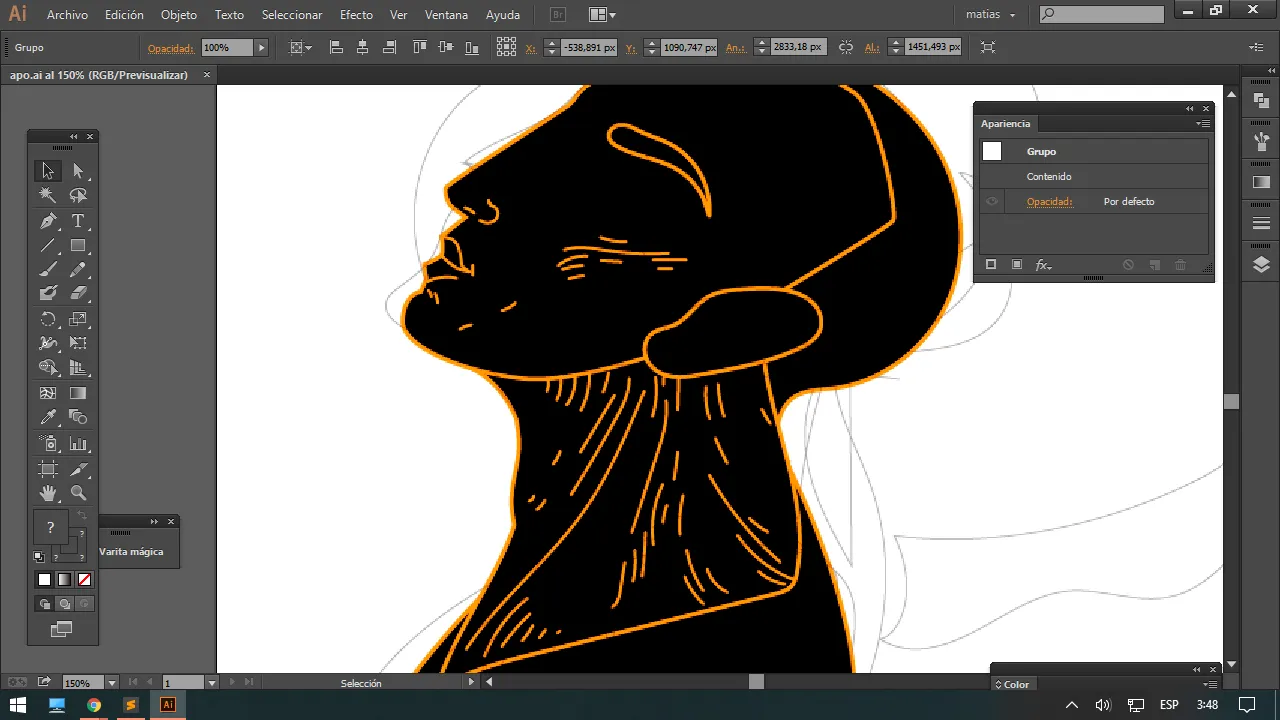Click Add New Fill in Apariencia panel
This screenshot has height=720, width=1280.
[x=1017, y=265]
